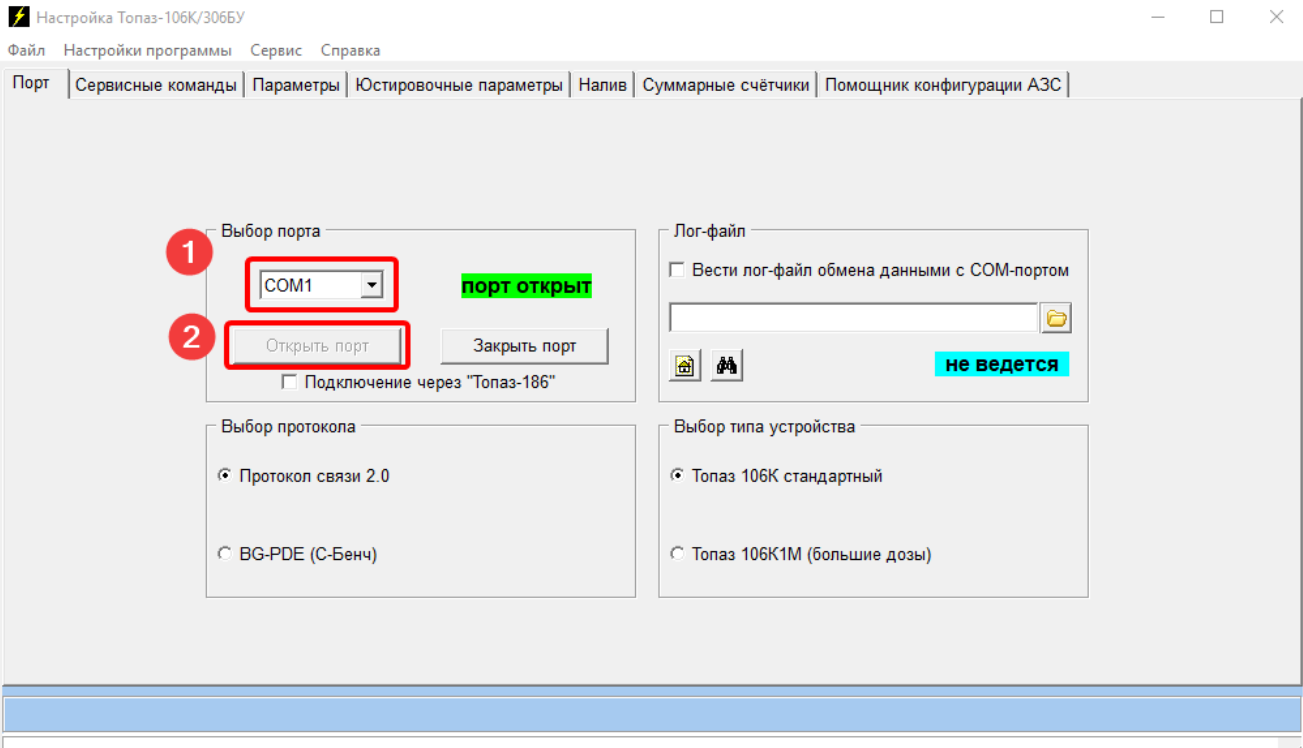Screen dimensions: 1303x748
Task: Open the Настройки программы menu
Action: click(147, 50)
